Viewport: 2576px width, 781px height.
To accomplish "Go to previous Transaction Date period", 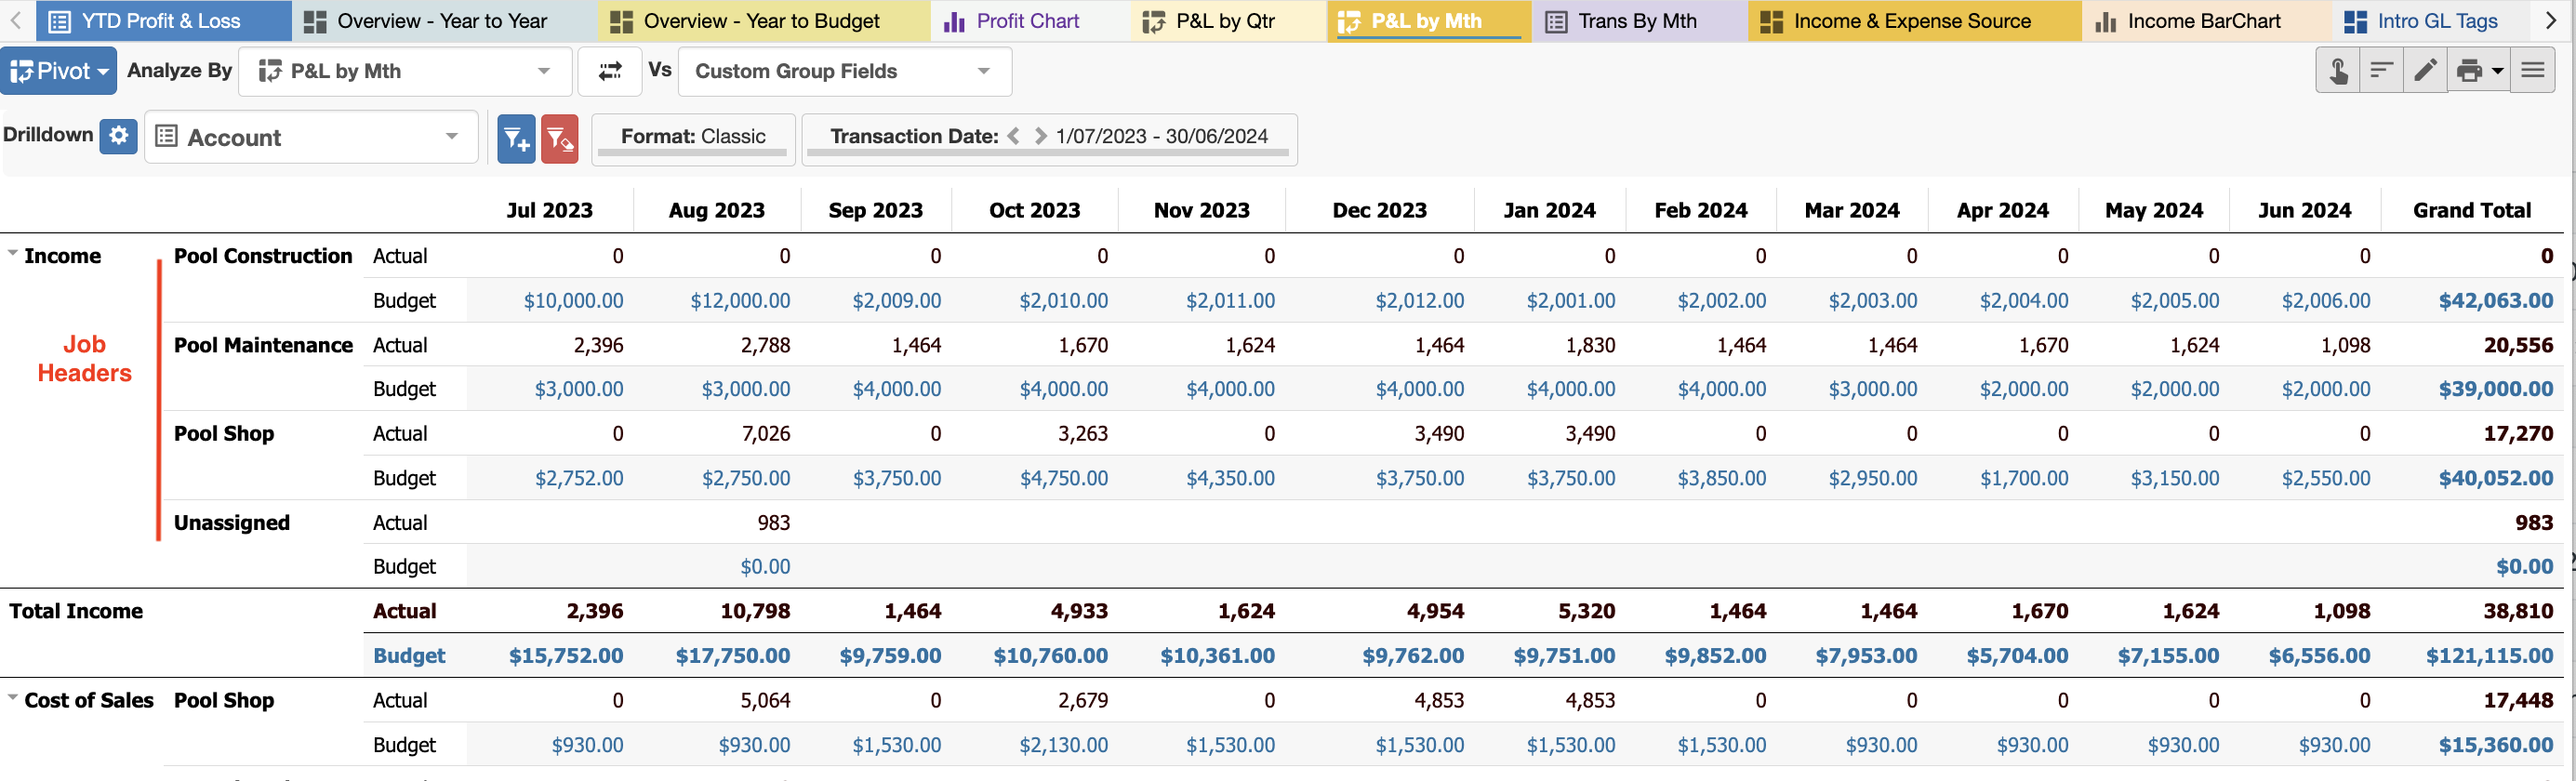I will 1014,136.
